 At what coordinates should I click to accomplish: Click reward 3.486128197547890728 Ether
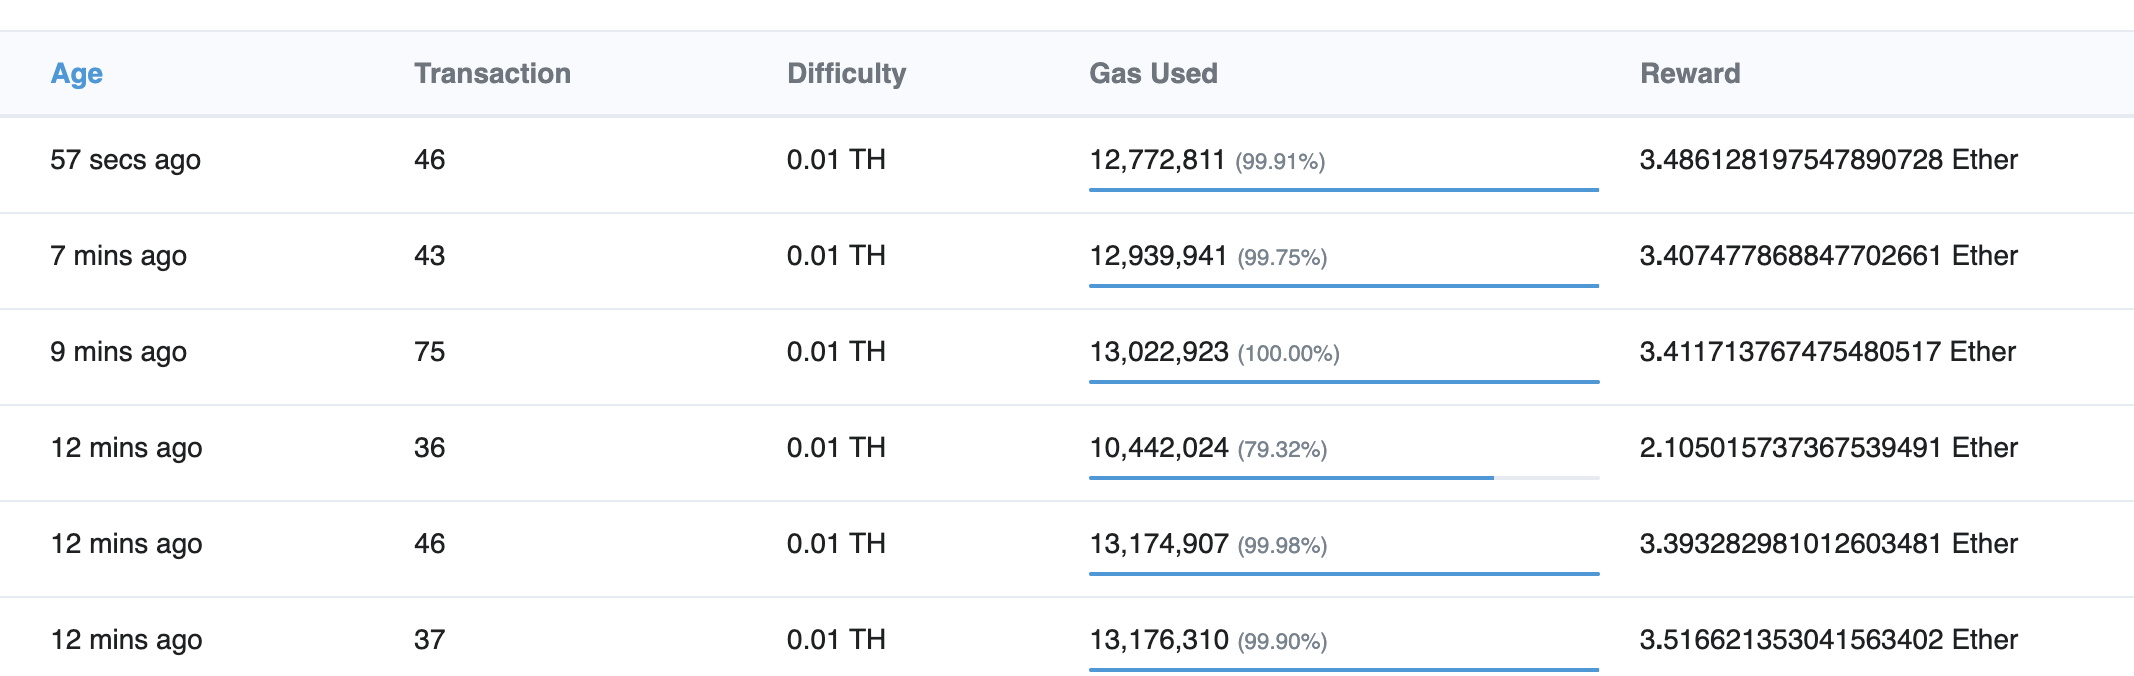coord(1828,160)
